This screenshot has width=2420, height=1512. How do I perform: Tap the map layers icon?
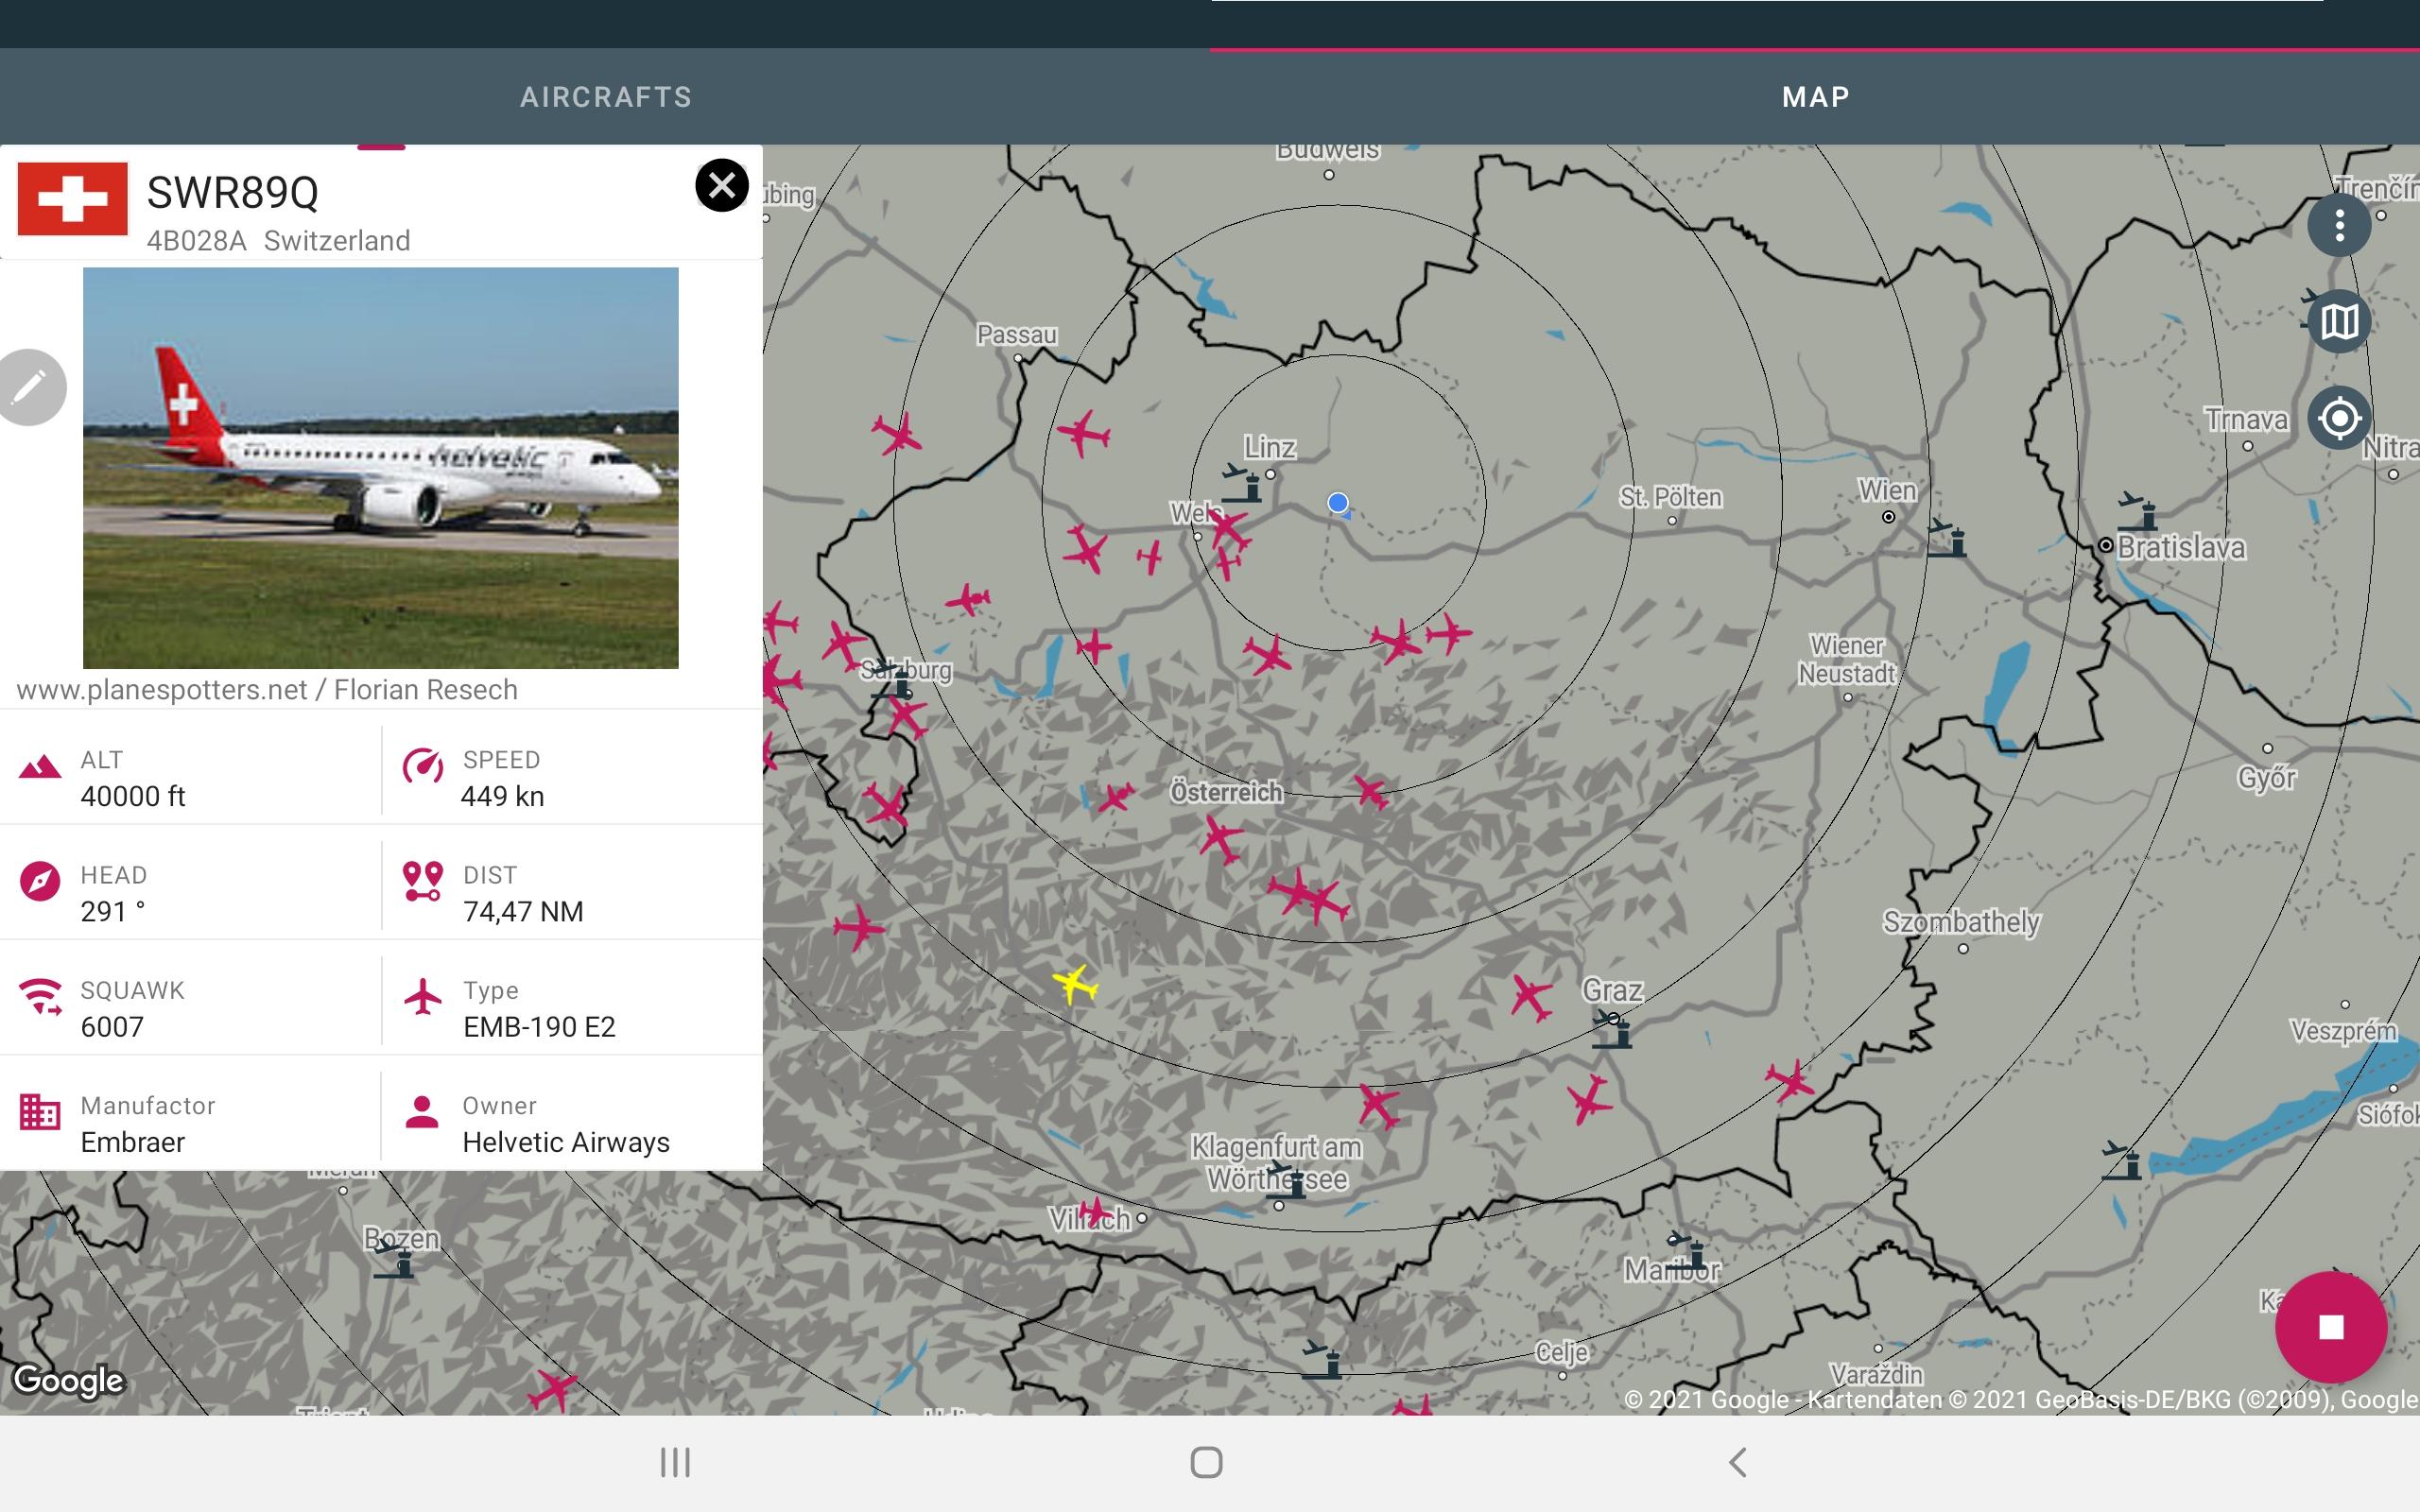(x=2339, y=322)
